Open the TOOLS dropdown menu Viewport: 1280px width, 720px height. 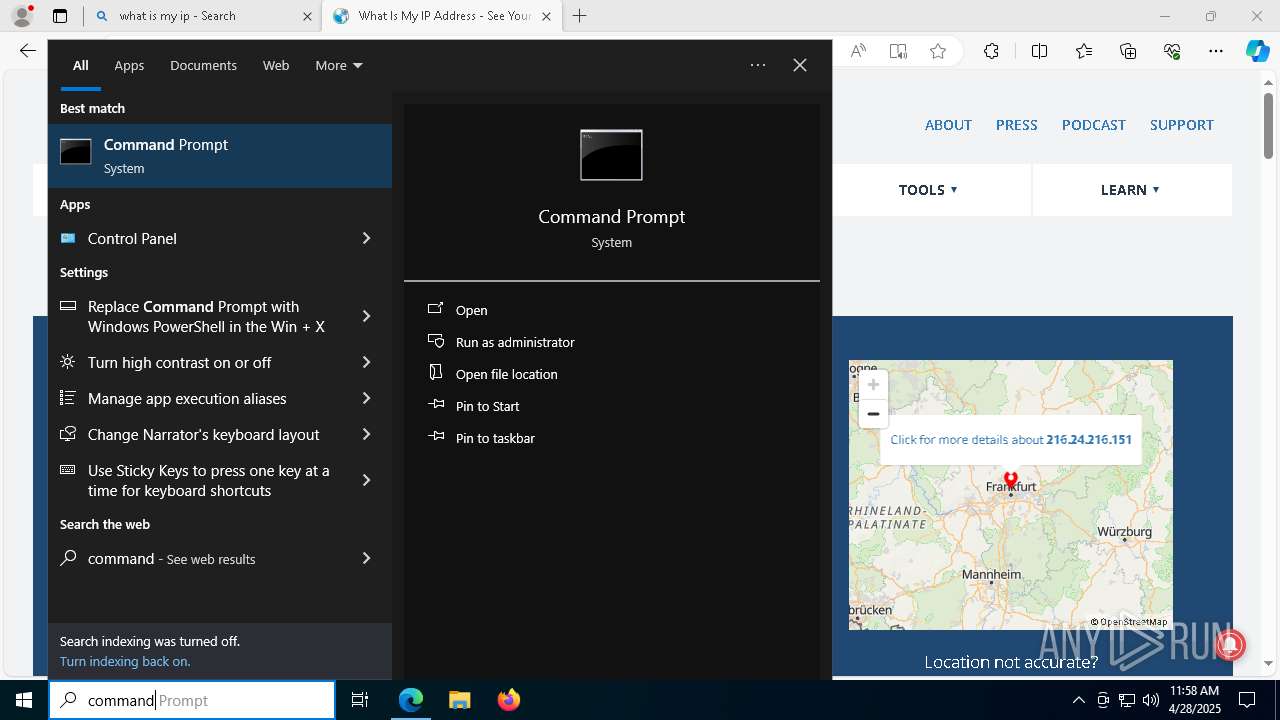click(x=928, y=190)
